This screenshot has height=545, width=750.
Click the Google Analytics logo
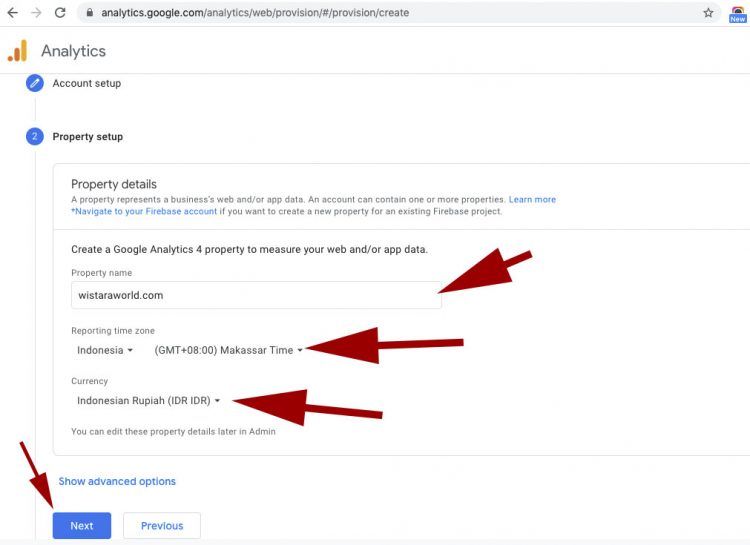(x=18, y=51)
